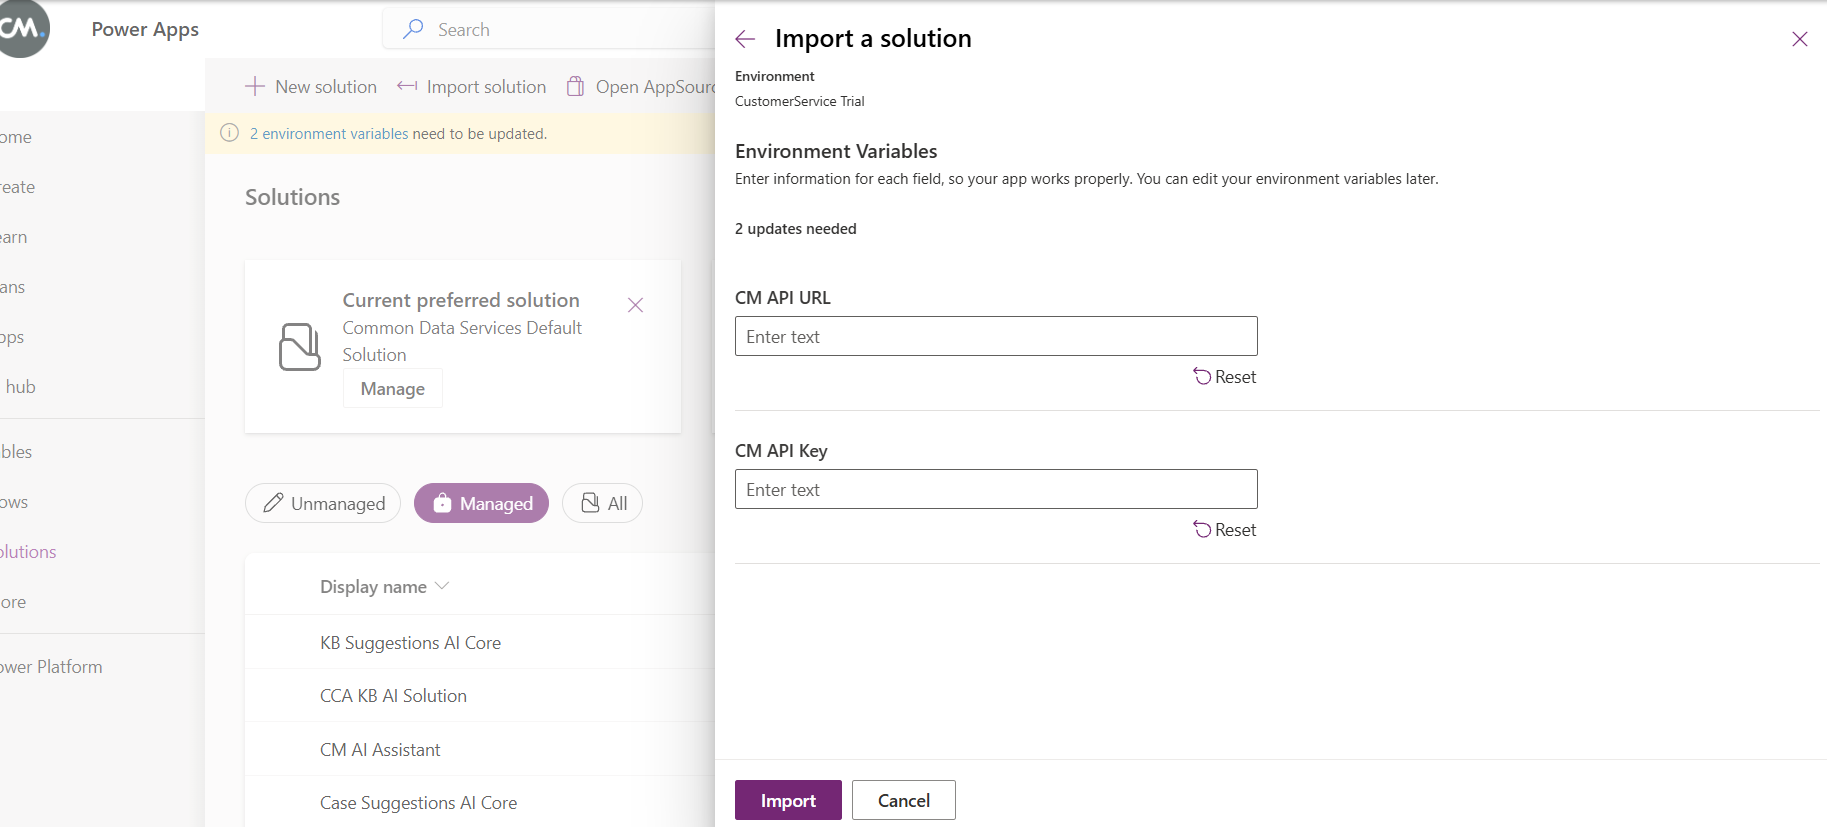Cancel the solution import
This screenshot has width=1827, height=827.
[x=904, y=800]
